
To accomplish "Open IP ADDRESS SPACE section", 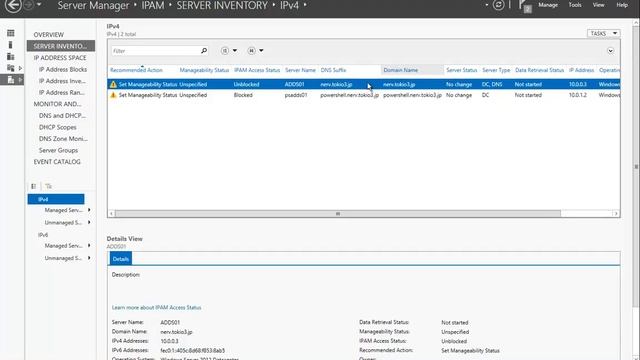I will [x=60, y=58].
